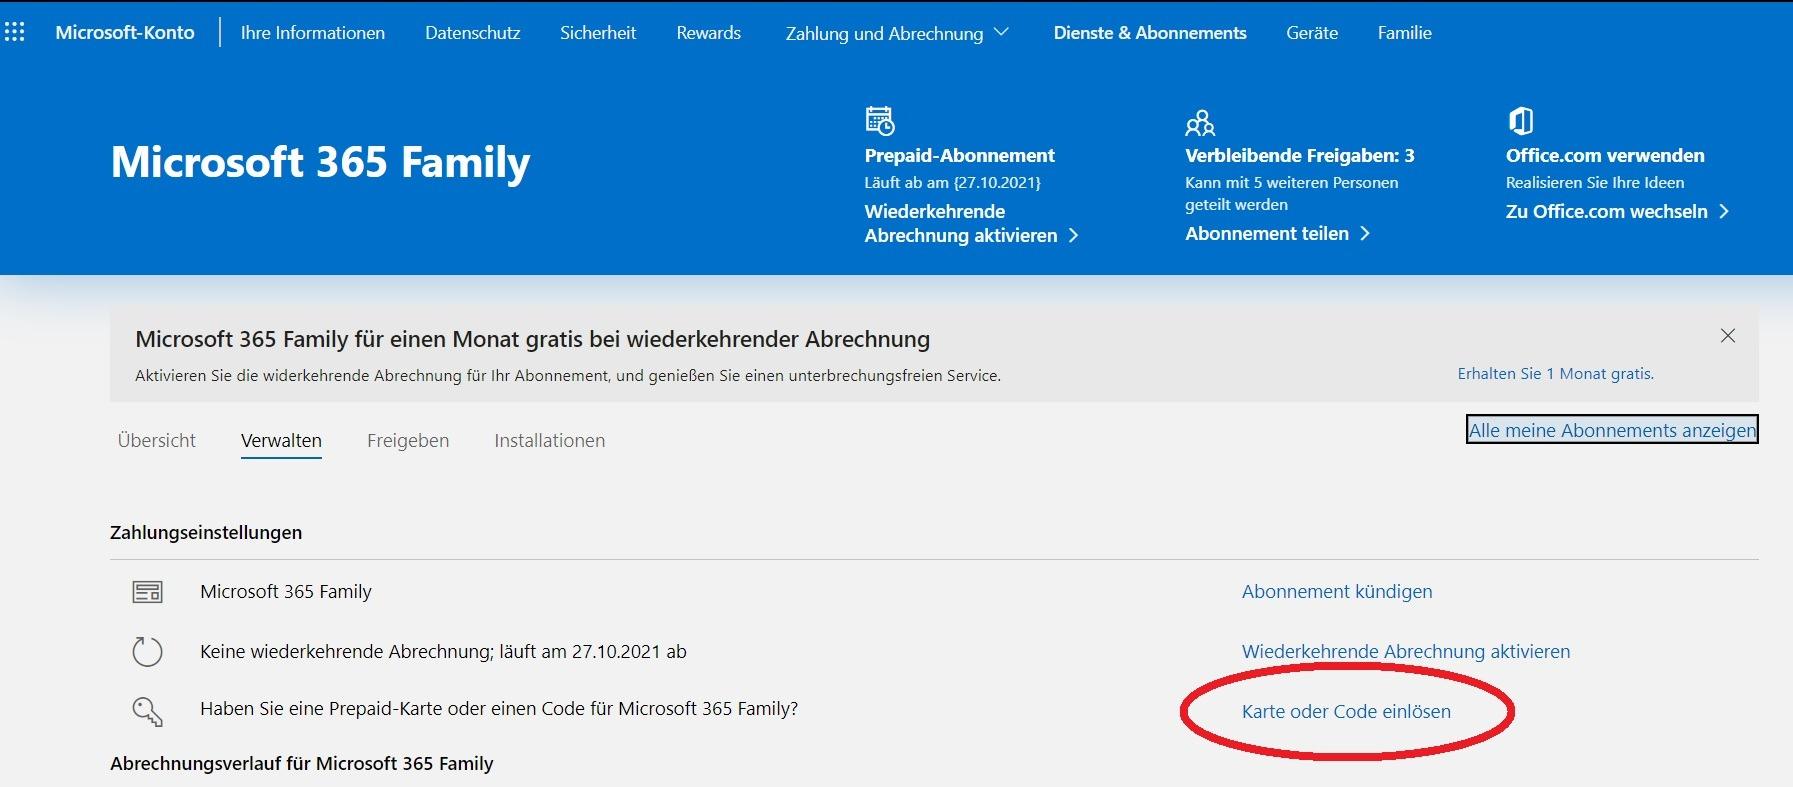1793x787 pixels.
Task: Click the Abonnement kündigen link
Action: pyautogui.click(x=1337, y=591)
